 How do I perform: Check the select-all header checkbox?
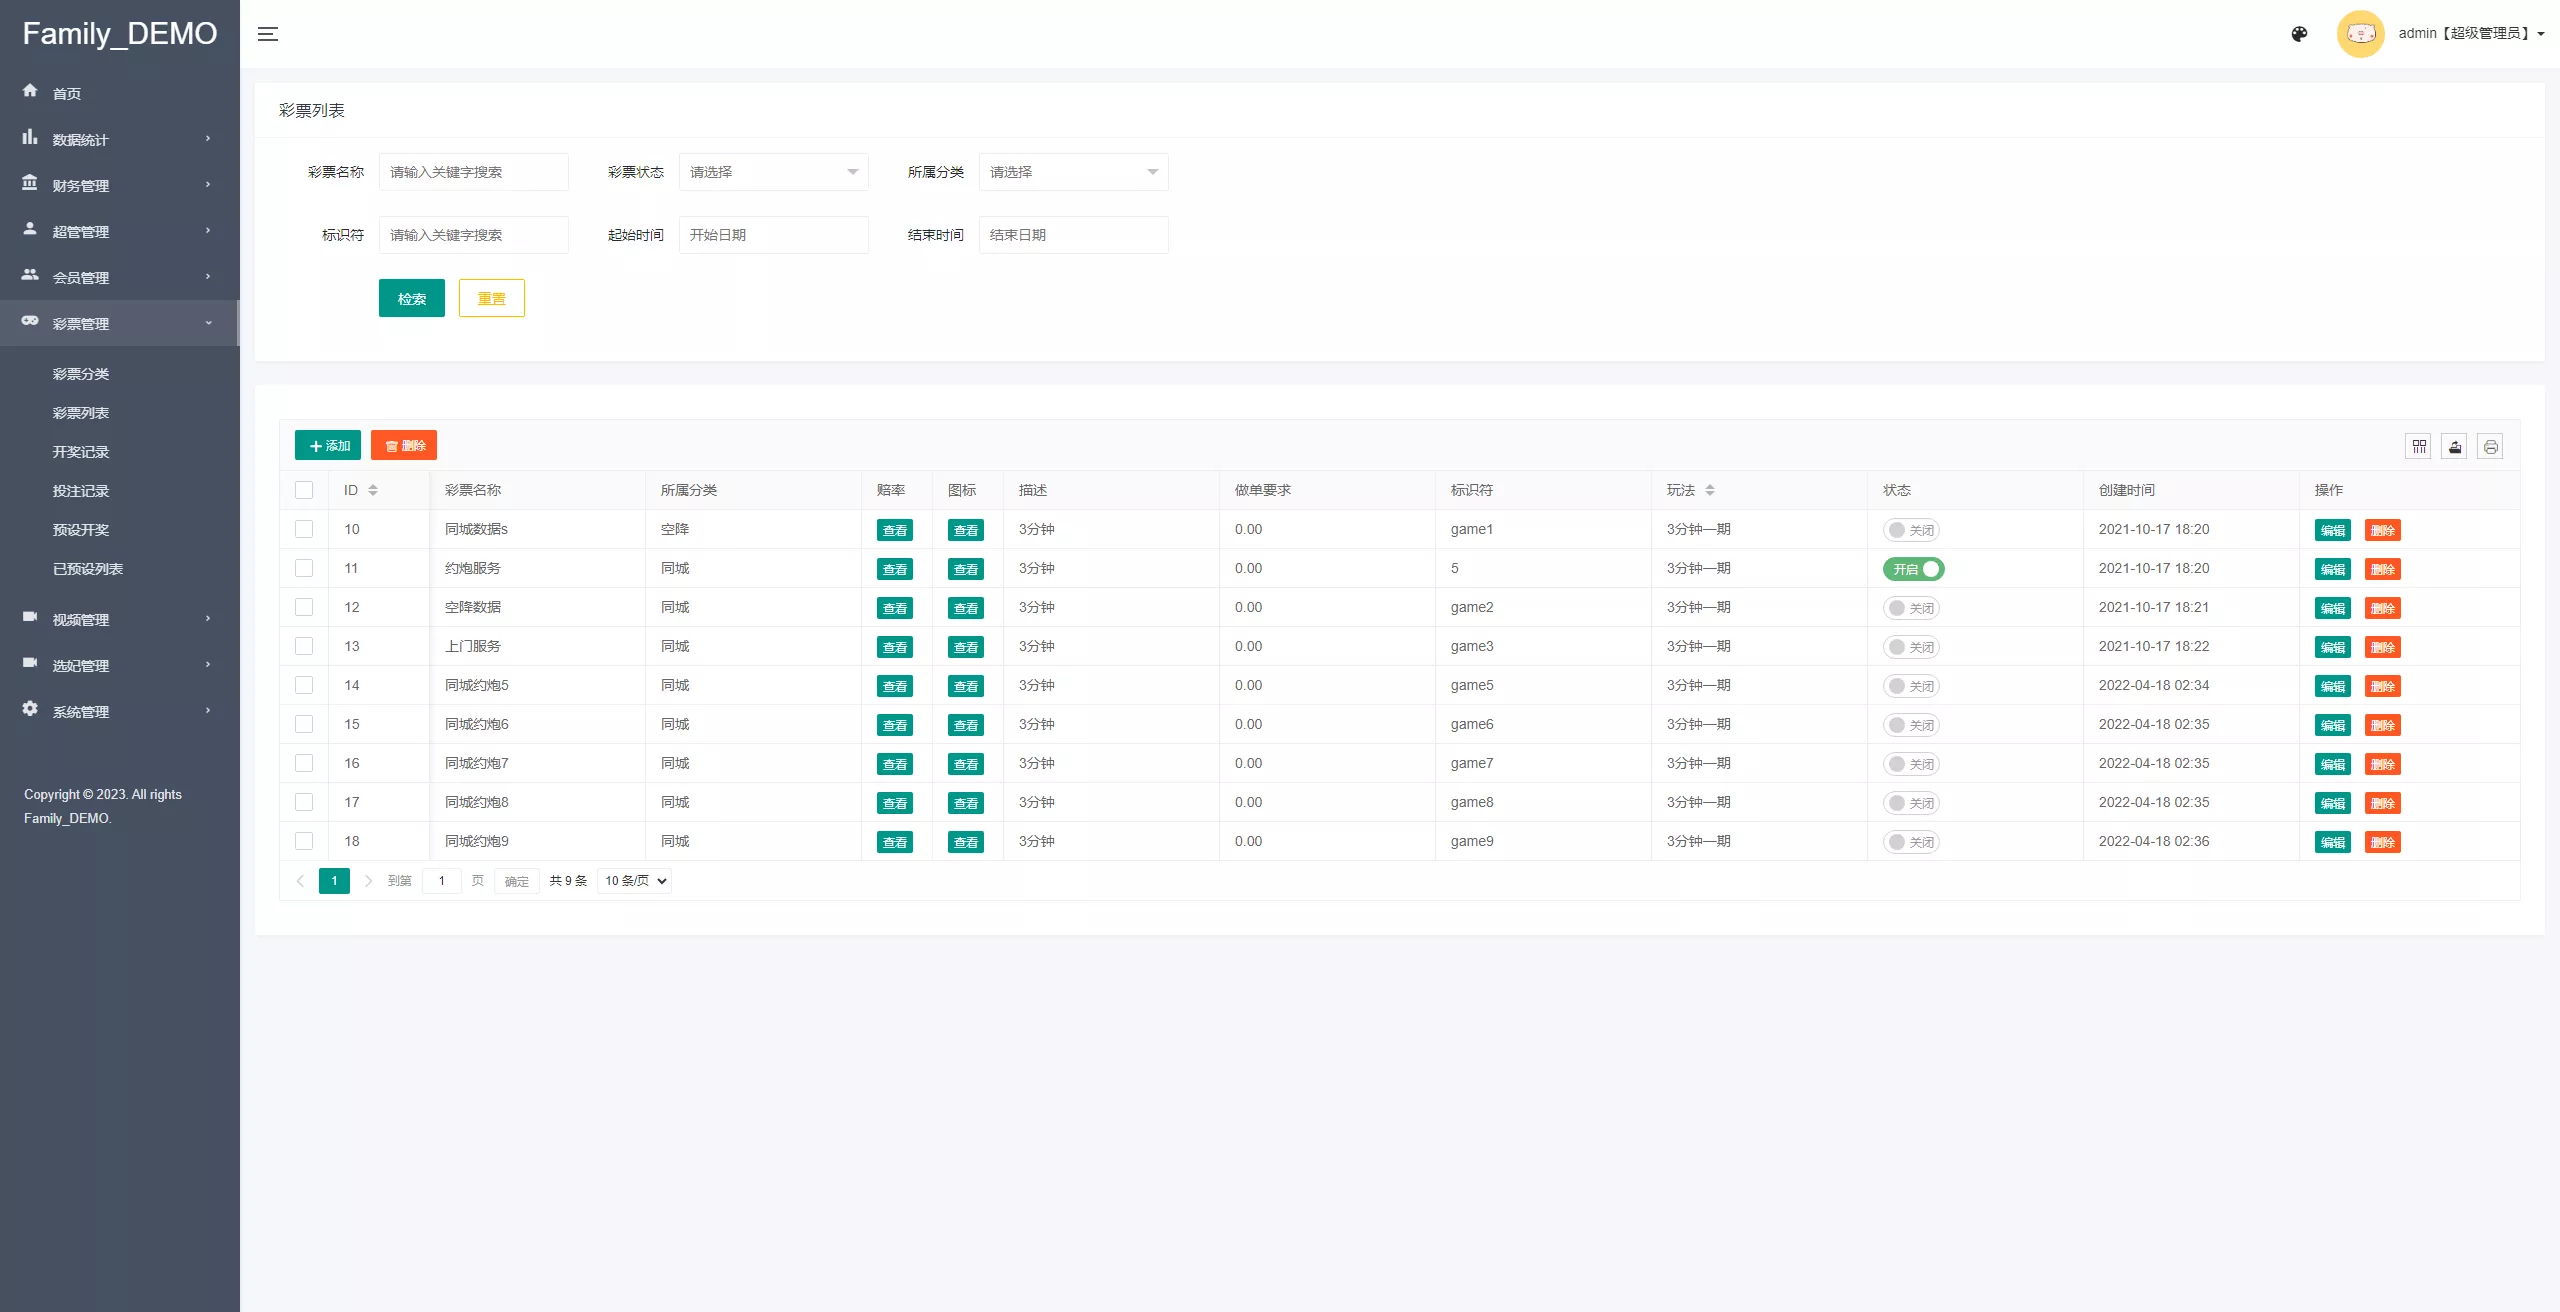[304, 490]
